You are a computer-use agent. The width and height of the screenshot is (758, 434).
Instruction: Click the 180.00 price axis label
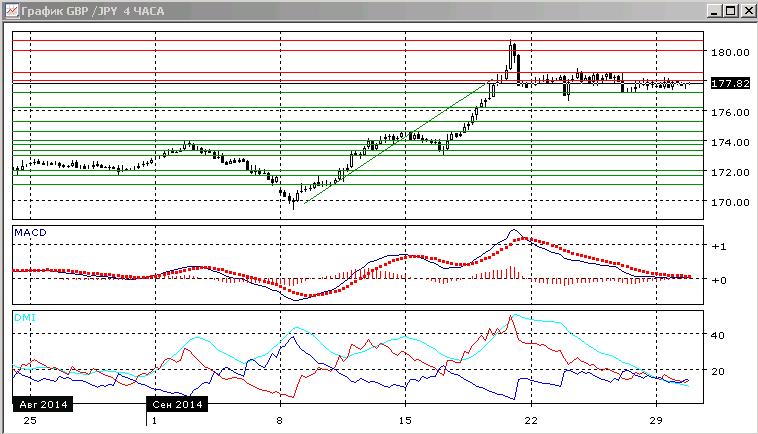click(x=730, y=52)
